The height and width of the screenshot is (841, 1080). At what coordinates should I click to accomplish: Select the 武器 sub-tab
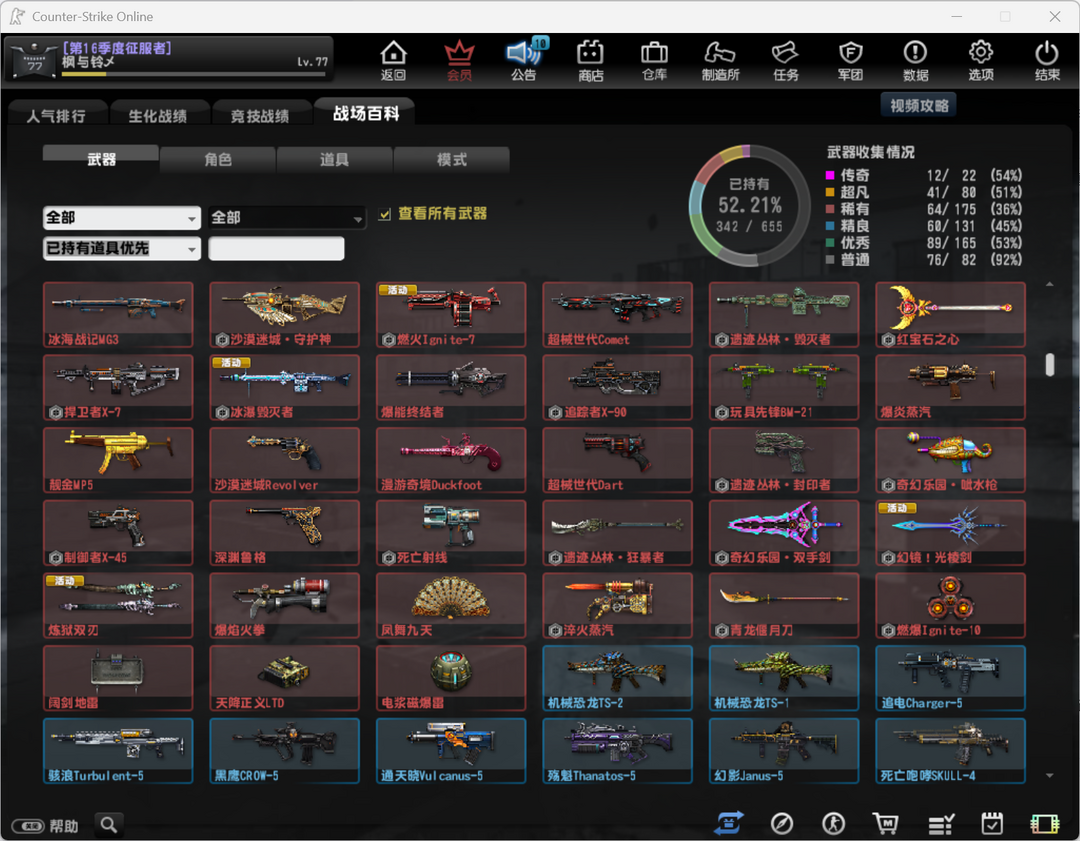pos(101,159)
